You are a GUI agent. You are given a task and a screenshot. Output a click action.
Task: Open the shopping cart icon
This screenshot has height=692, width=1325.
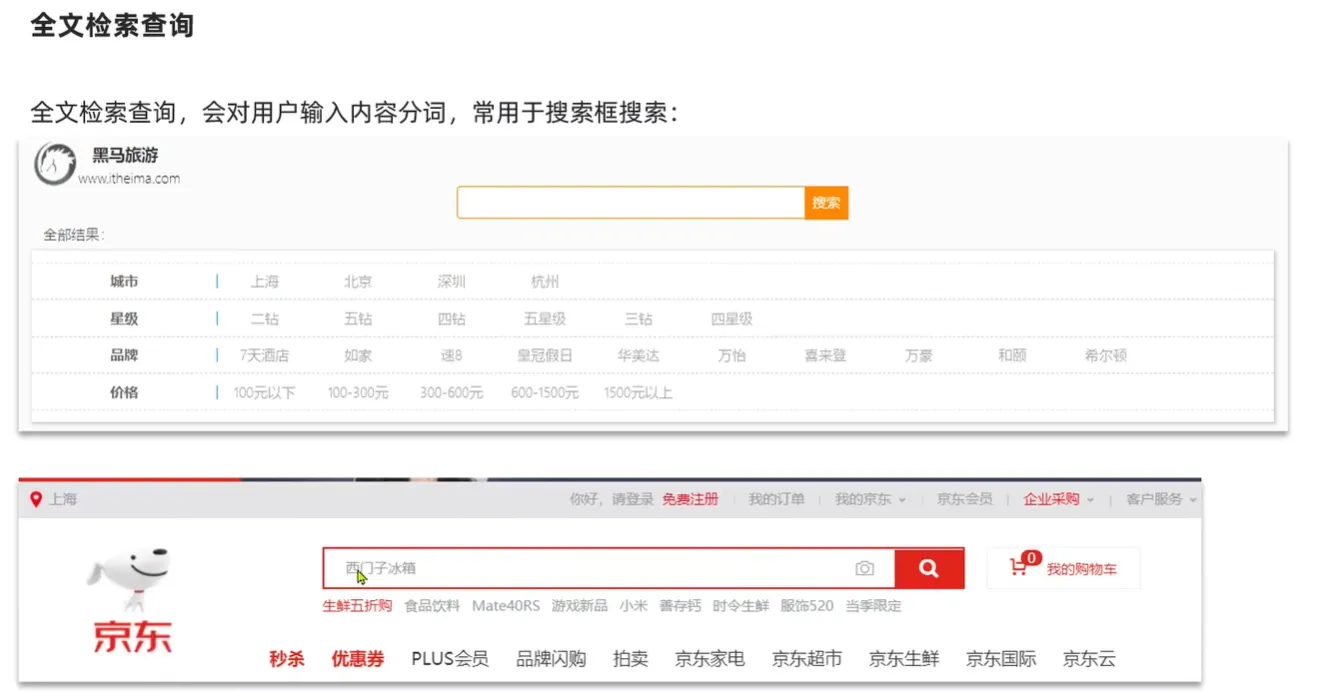coord(1019,568)
